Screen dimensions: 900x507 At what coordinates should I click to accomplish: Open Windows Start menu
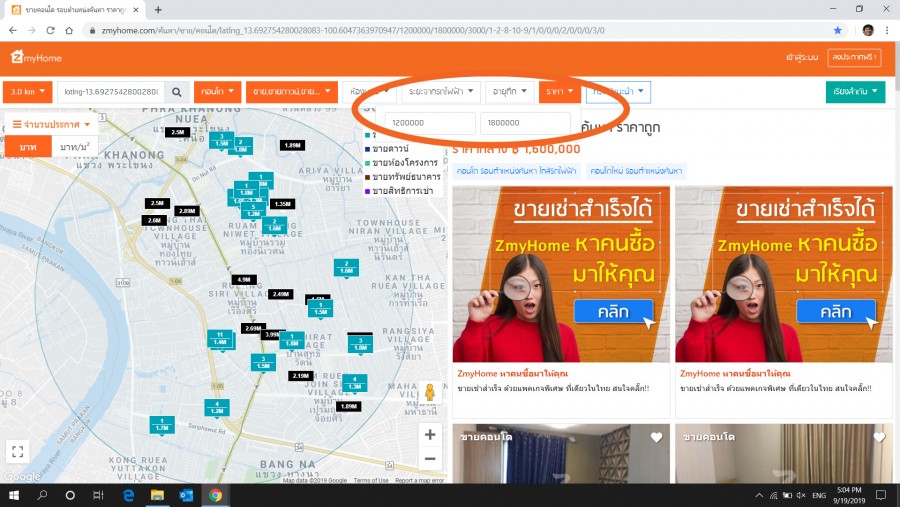pos(14,495)
